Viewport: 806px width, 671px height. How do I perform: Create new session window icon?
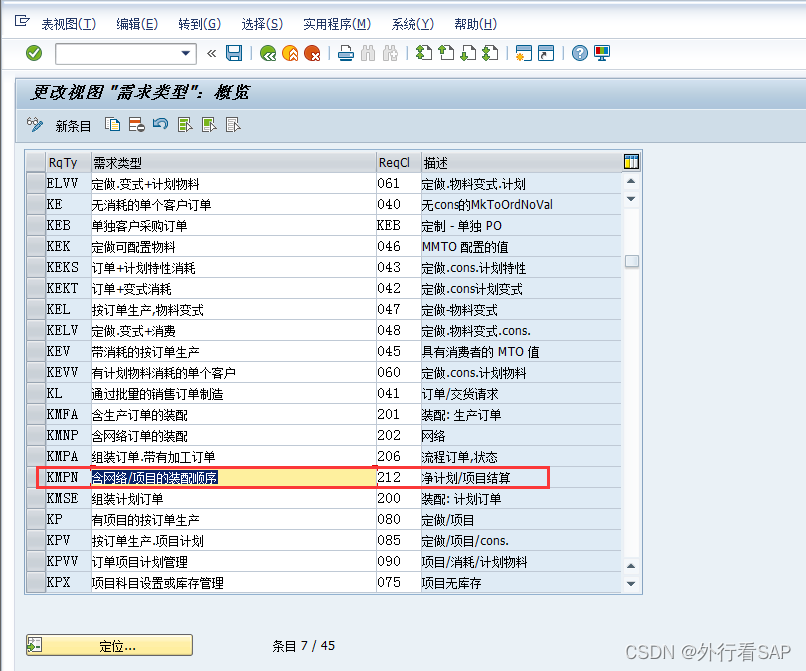tap(523, 53)
